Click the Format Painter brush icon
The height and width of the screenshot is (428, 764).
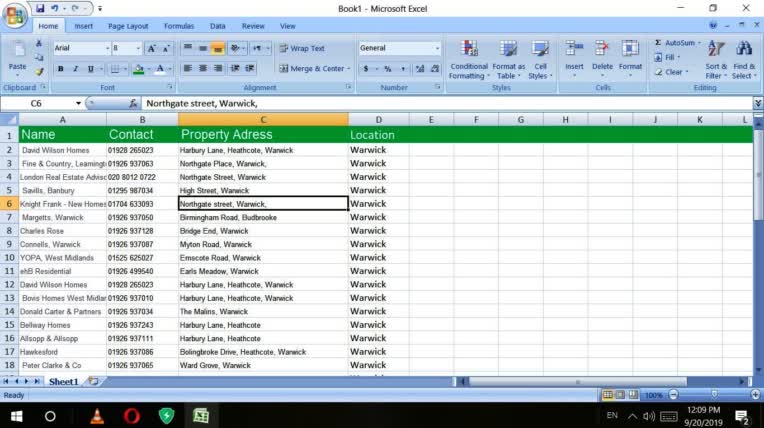point(39,72)
